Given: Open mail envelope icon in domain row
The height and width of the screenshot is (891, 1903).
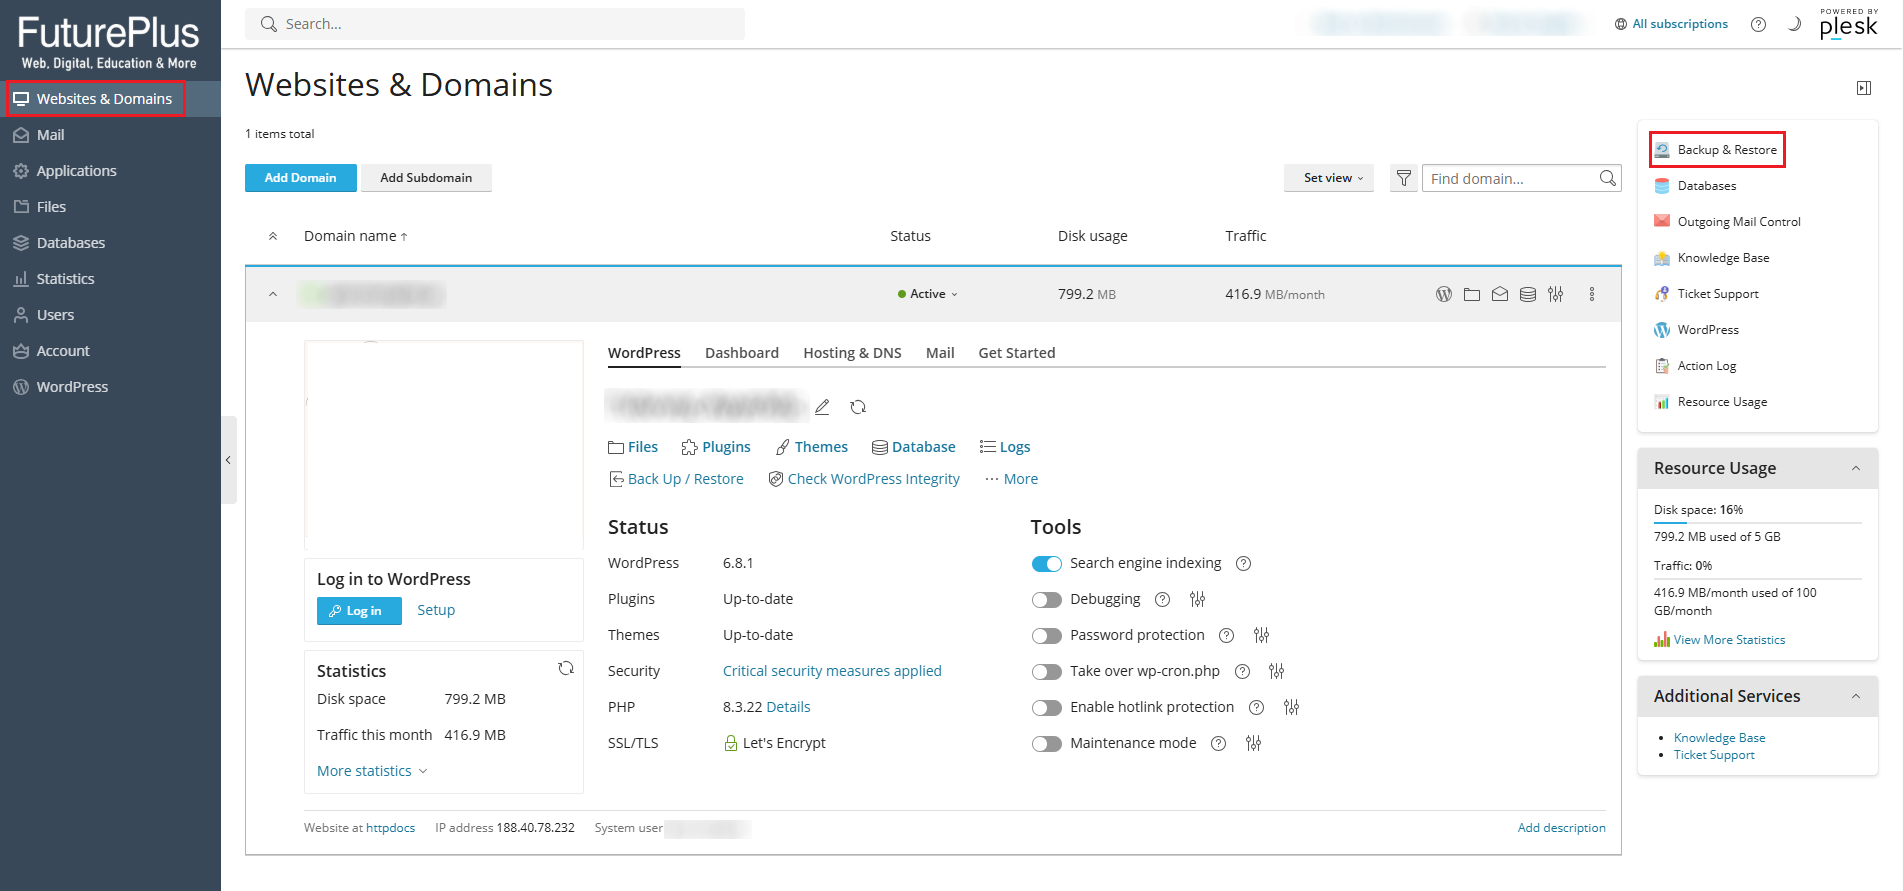Looking at the screenshot, I should coord(1500,294).
